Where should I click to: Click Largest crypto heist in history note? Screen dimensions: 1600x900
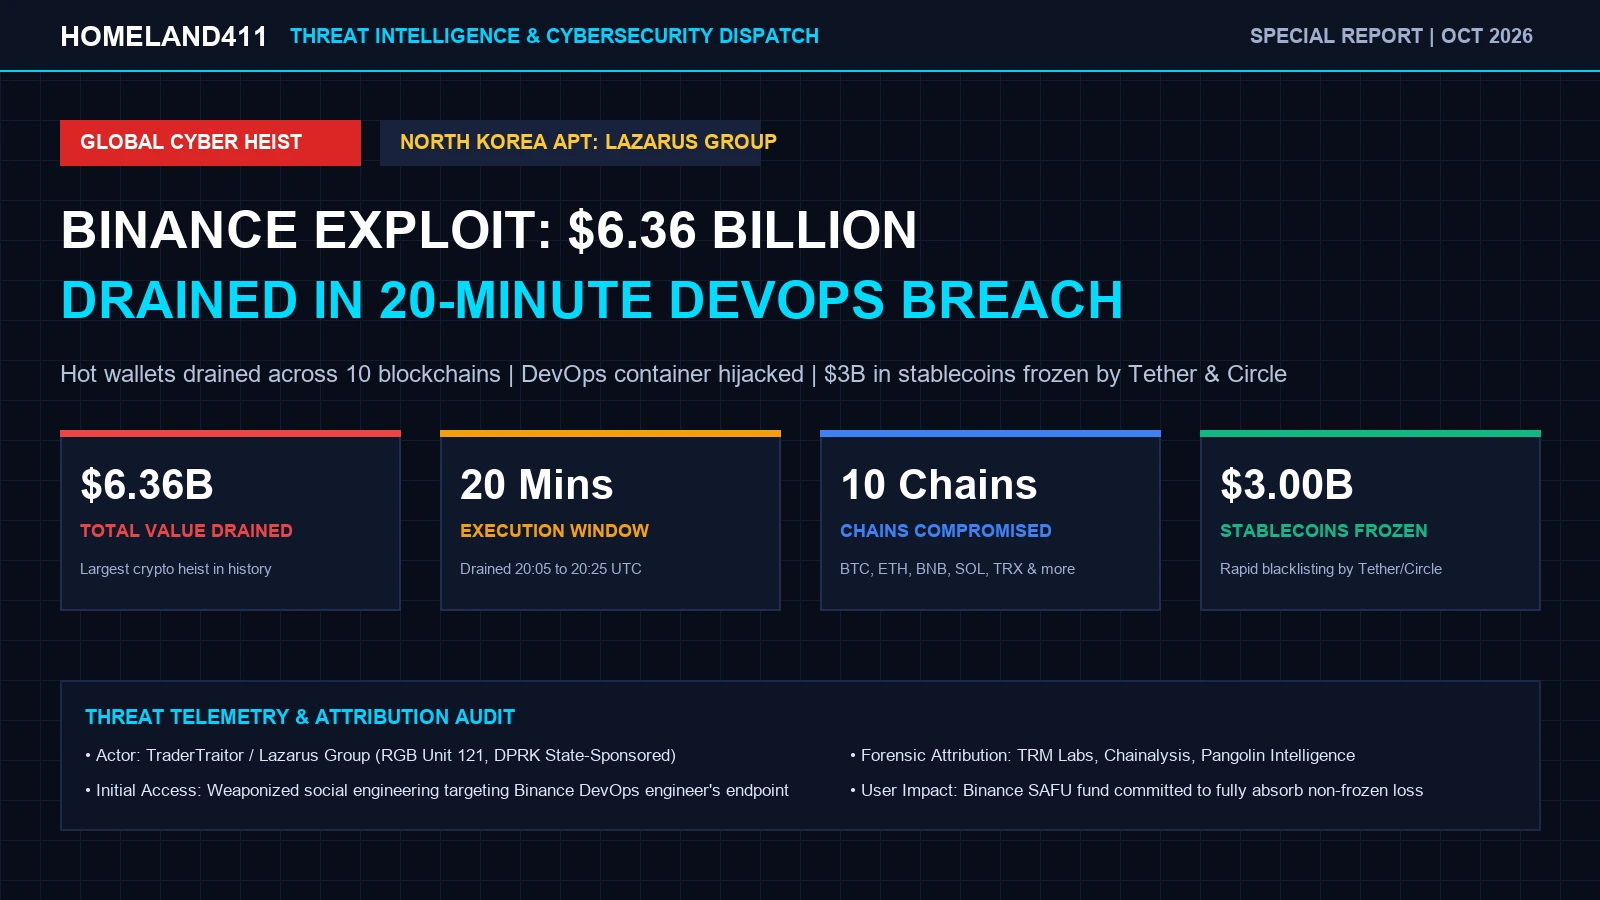(x=176, y=569)
